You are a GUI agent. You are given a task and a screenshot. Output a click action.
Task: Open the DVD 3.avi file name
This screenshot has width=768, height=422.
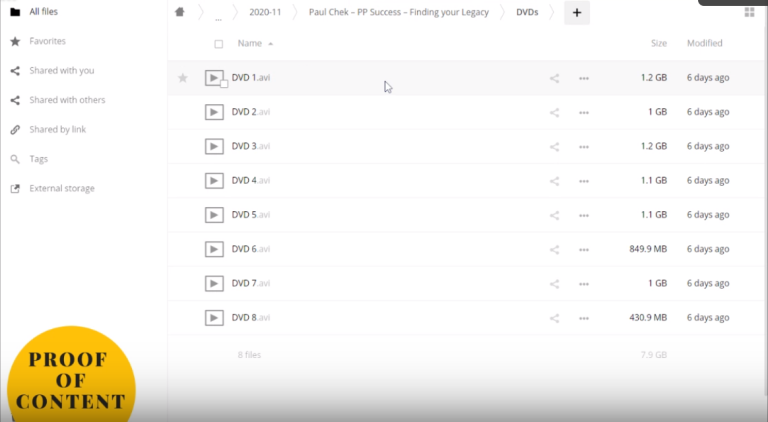(251, 146)
